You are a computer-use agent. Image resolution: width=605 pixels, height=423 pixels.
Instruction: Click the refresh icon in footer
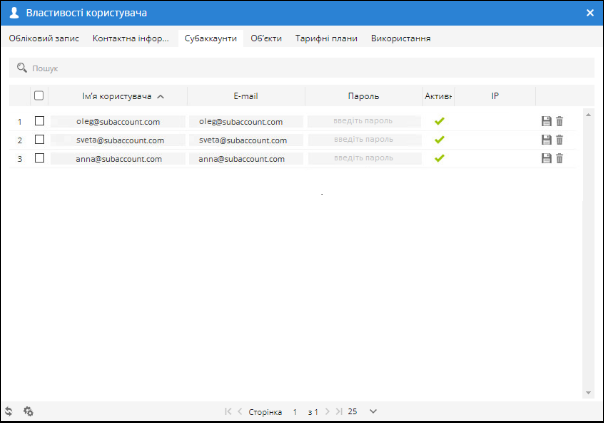[8, 411]
